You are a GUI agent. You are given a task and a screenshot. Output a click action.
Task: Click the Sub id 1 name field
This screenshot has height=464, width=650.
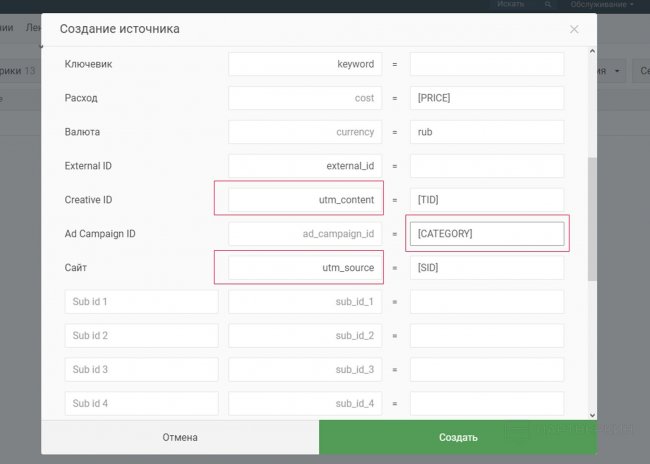(x=141, y=301)
